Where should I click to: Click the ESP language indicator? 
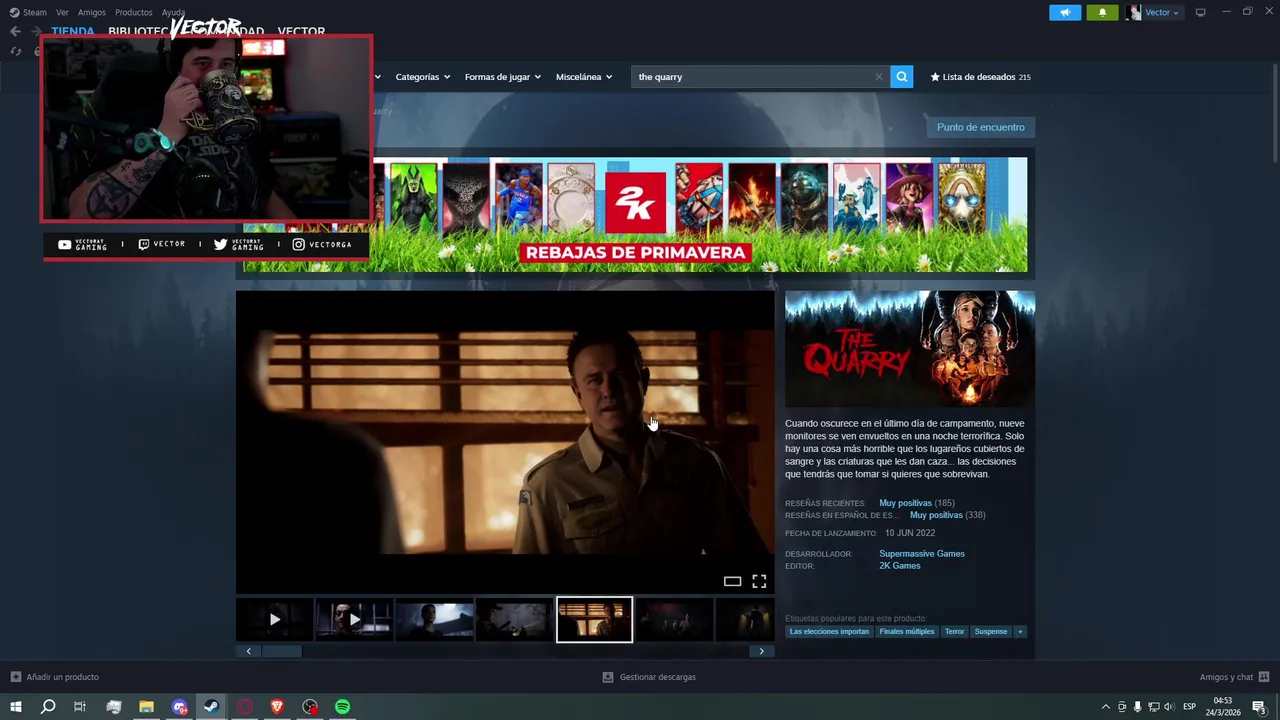(1189, 707)
